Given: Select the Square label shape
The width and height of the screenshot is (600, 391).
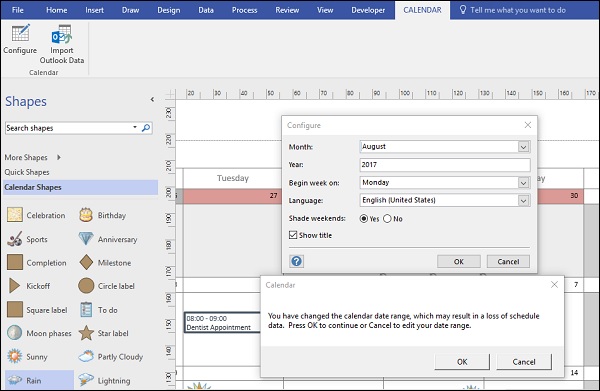Looking at the screenshot, I should point(37,310).
